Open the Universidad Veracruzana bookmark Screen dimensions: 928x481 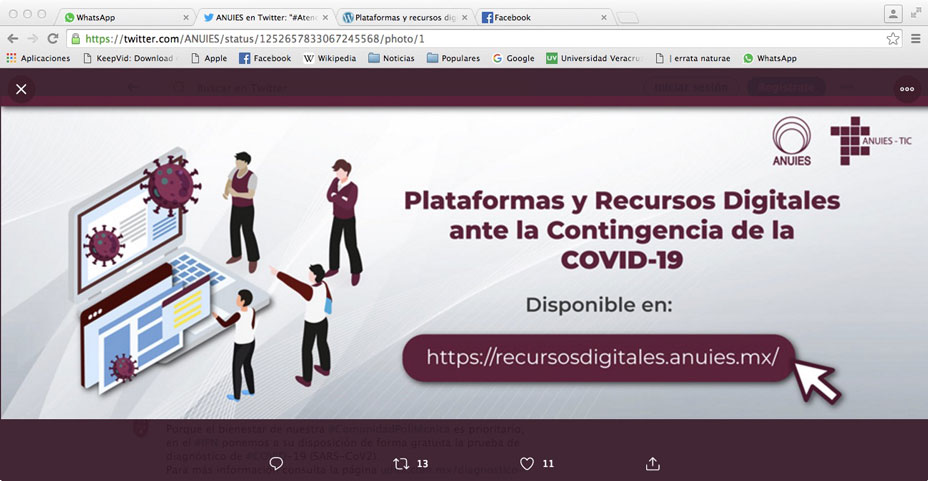pos(595,58)
